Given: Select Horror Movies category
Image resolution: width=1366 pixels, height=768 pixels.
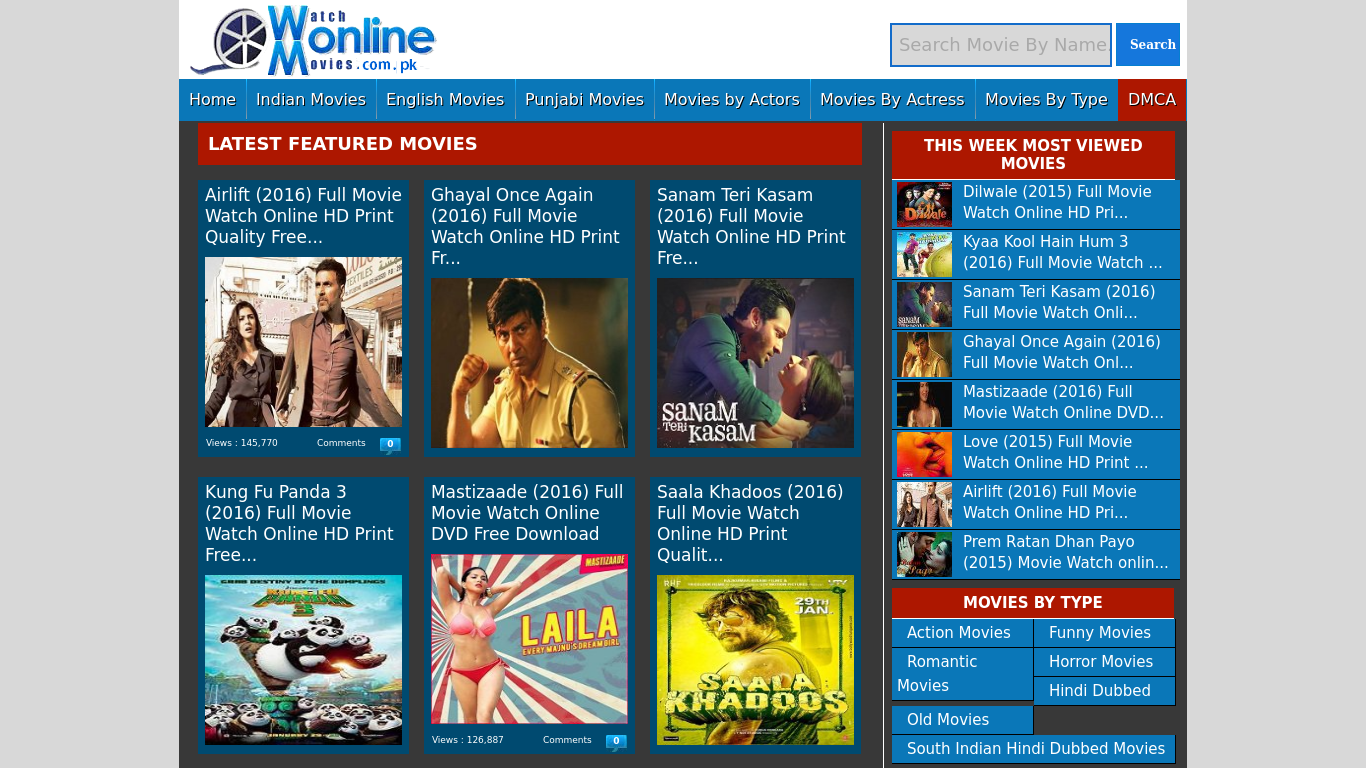Looking at the screenshot, I should 1104,662.
